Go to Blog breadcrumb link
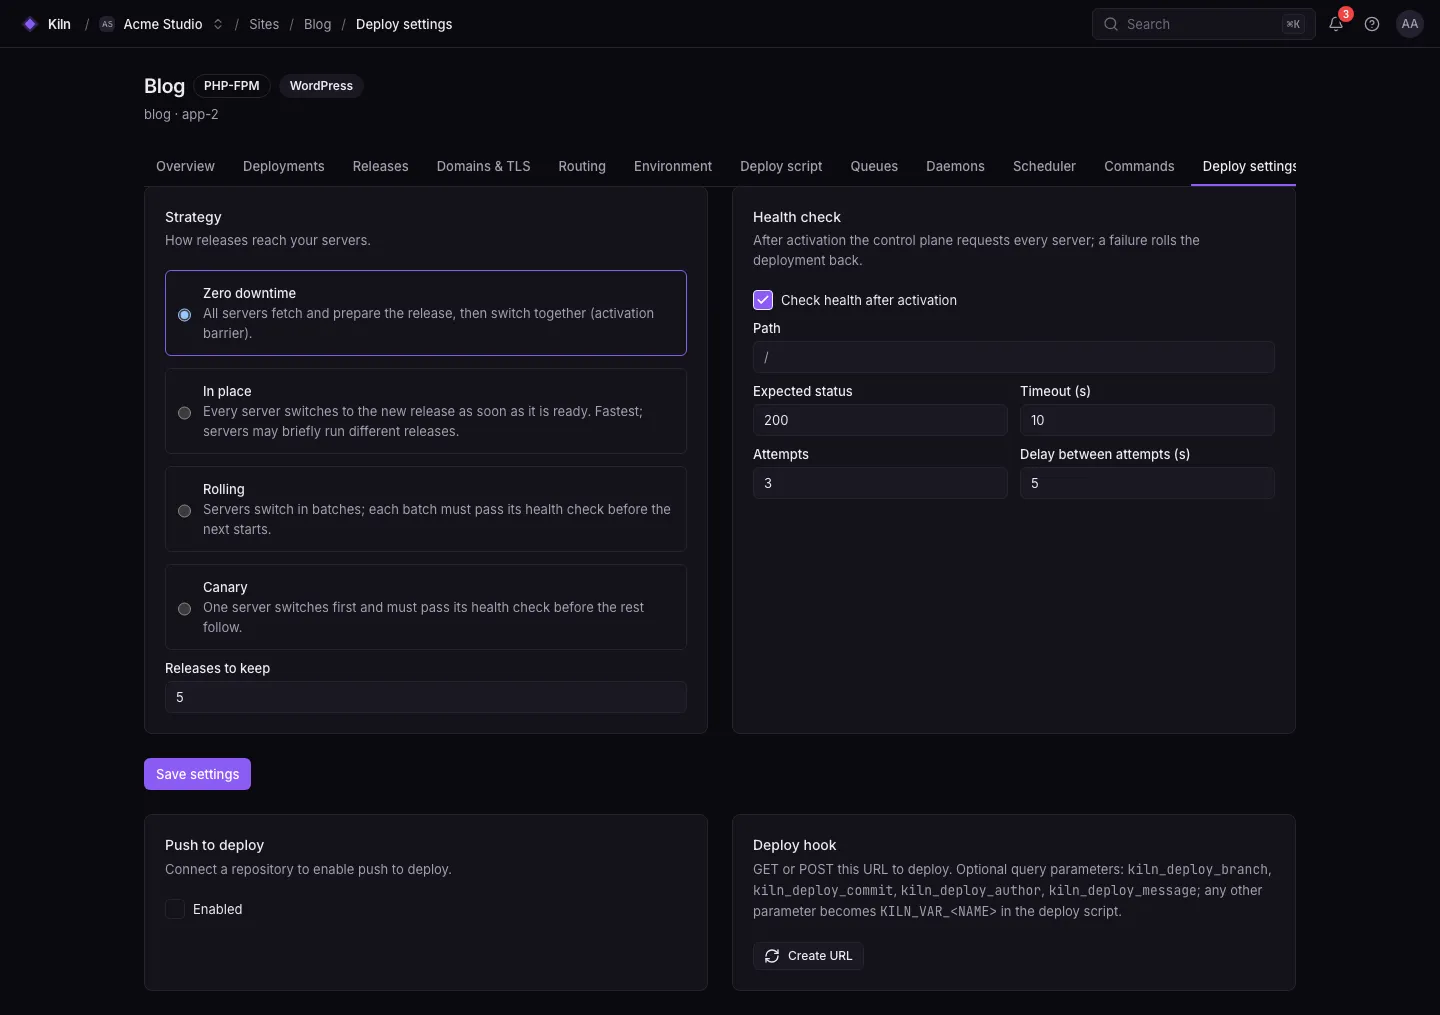 [317, 24]
